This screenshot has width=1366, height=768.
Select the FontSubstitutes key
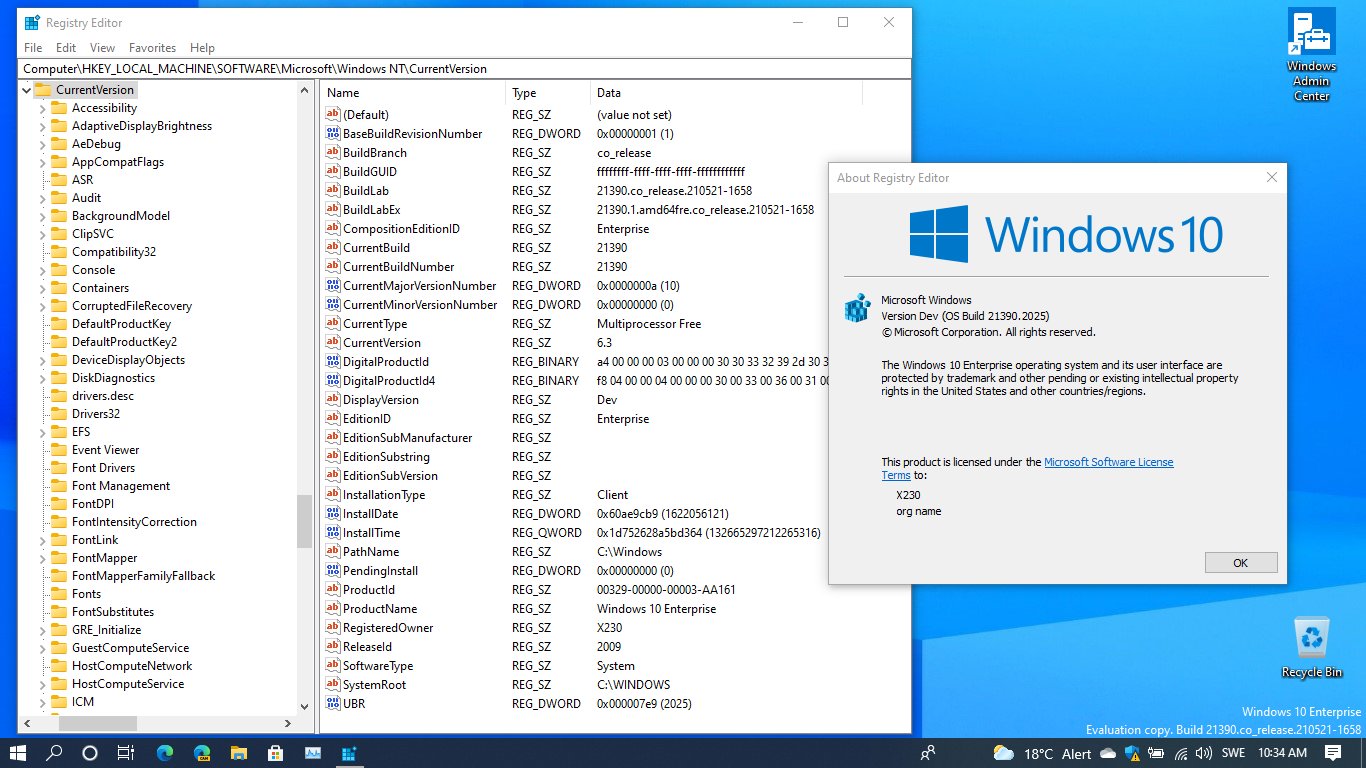coord(113,612)
